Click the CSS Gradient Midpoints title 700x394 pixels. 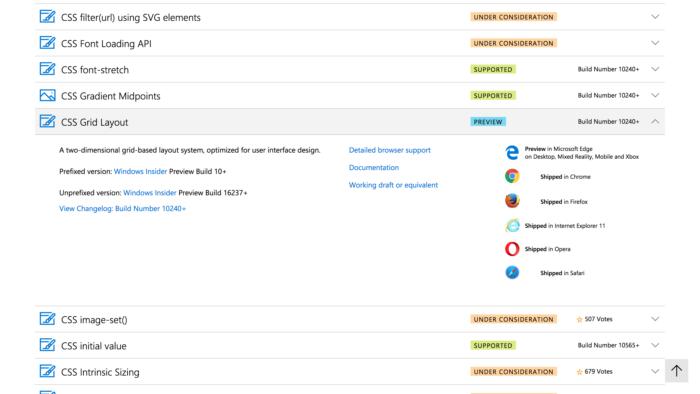tap(110, 96)
